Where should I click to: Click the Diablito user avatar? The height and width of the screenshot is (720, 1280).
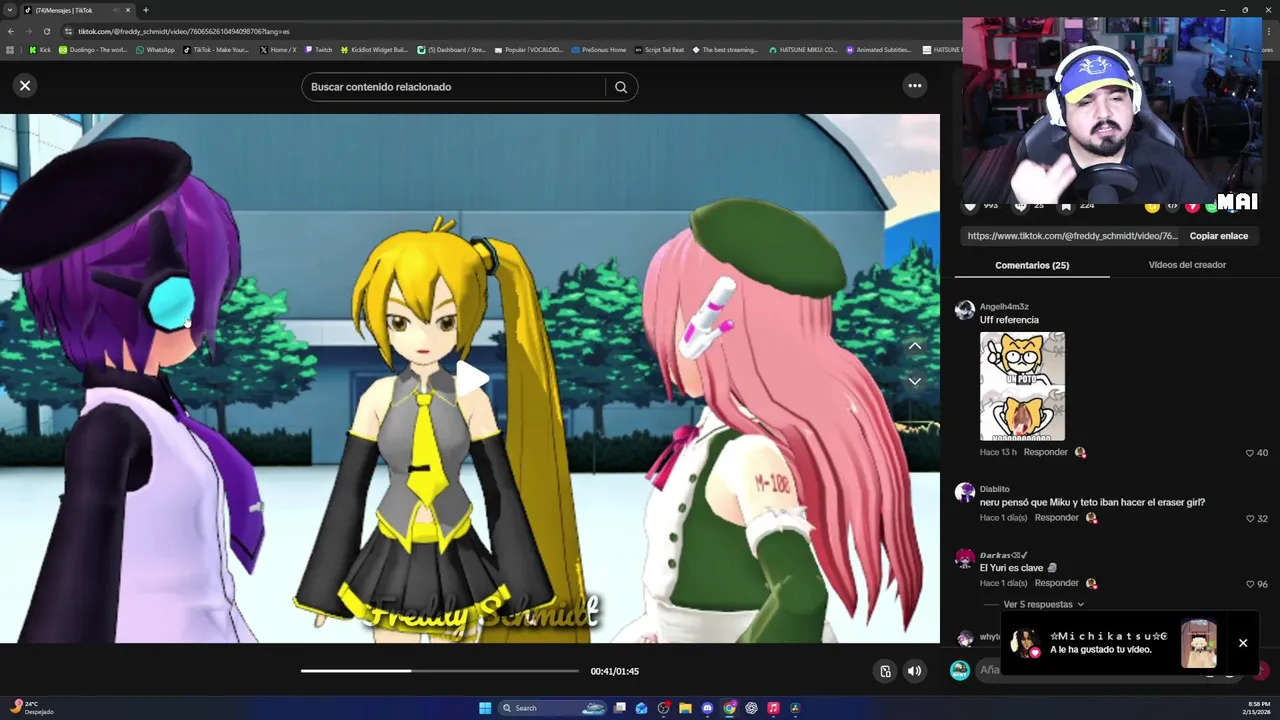(x=965, y=492)
